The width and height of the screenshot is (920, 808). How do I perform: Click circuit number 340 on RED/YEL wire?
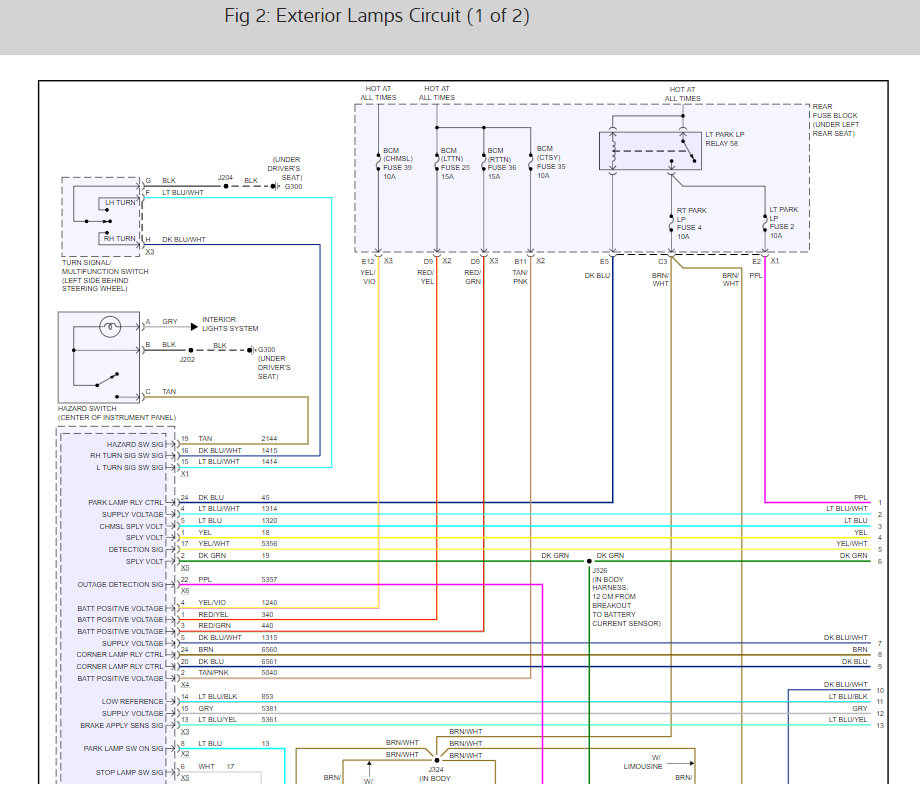tap(268, 615)
